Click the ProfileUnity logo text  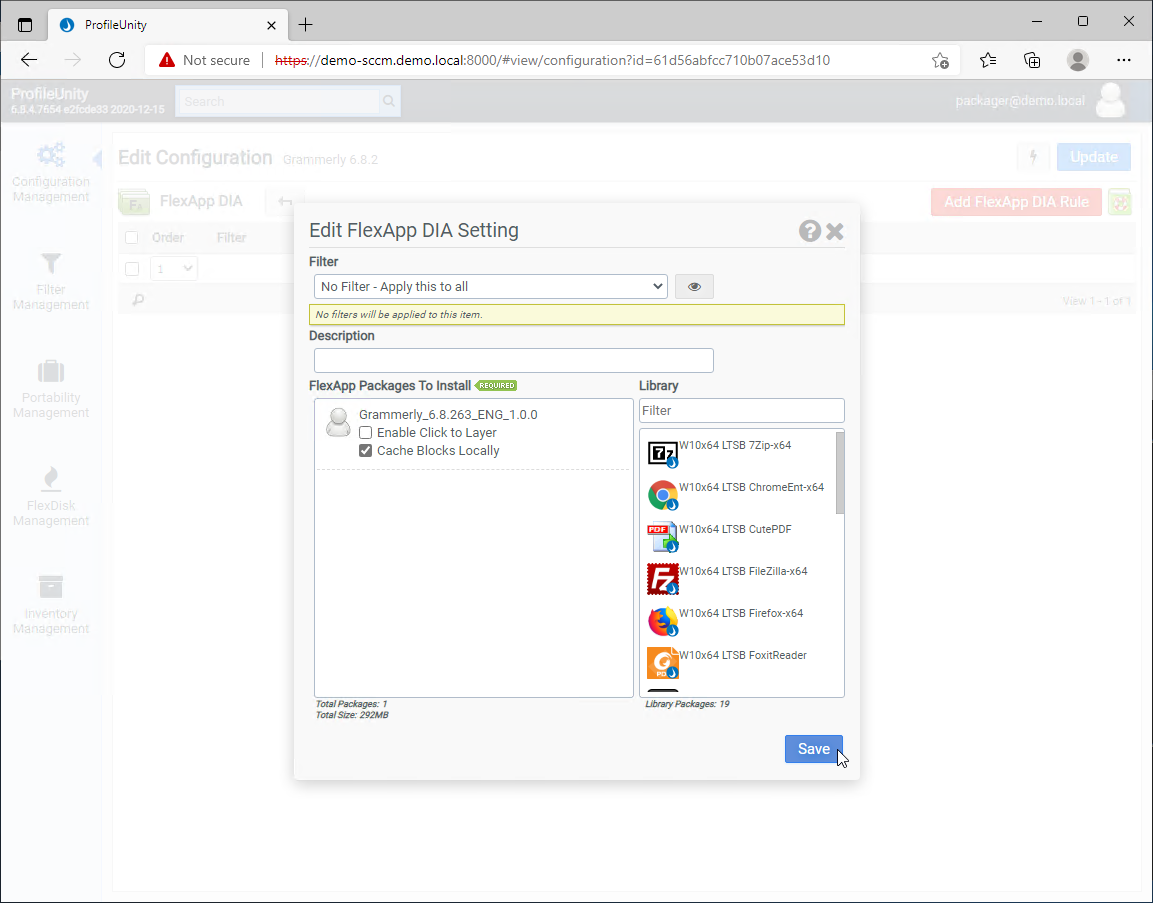click(x=50, y=94)
